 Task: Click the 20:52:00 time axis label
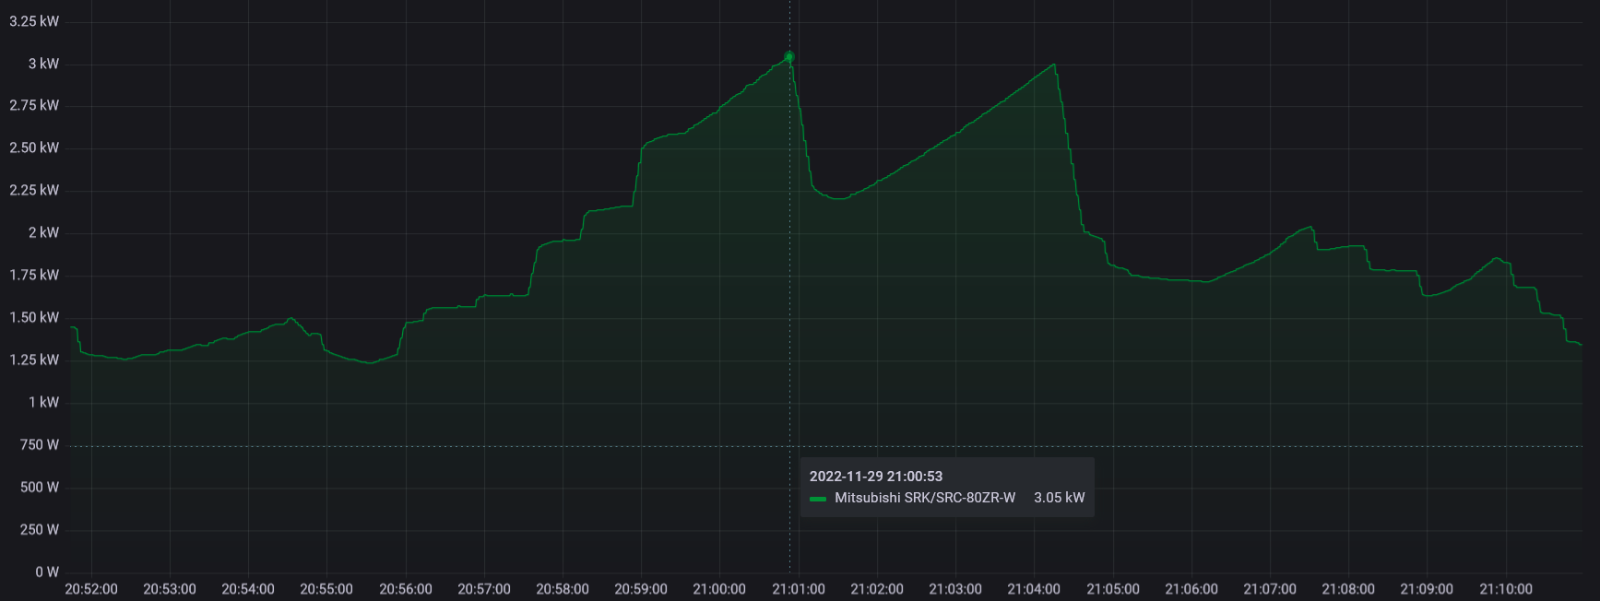coord(91,589)
